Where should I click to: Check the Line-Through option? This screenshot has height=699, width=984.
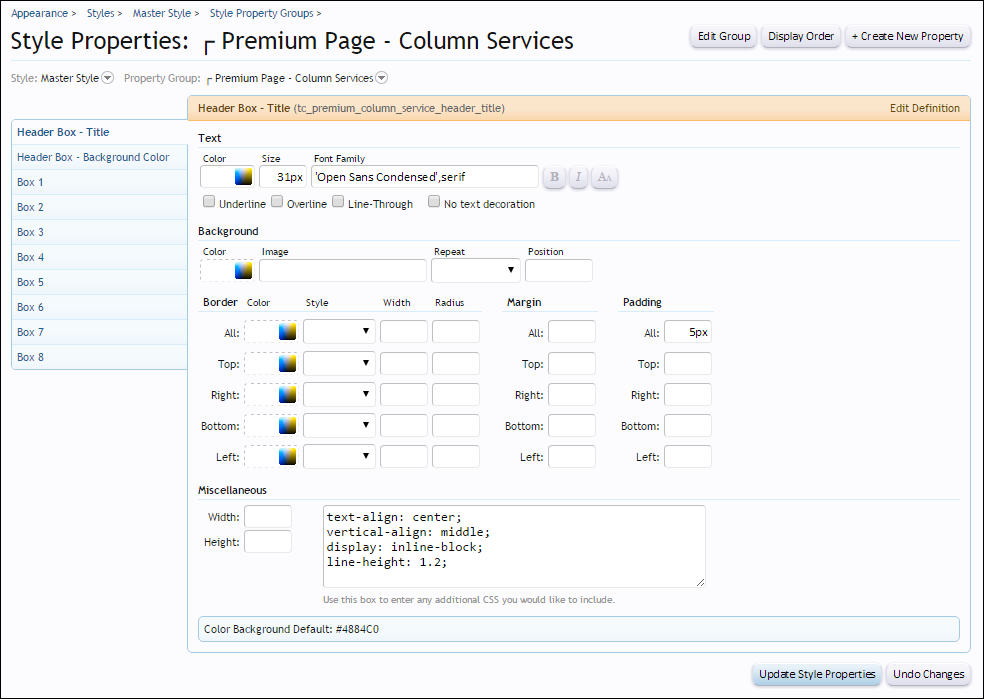point(338,202)
